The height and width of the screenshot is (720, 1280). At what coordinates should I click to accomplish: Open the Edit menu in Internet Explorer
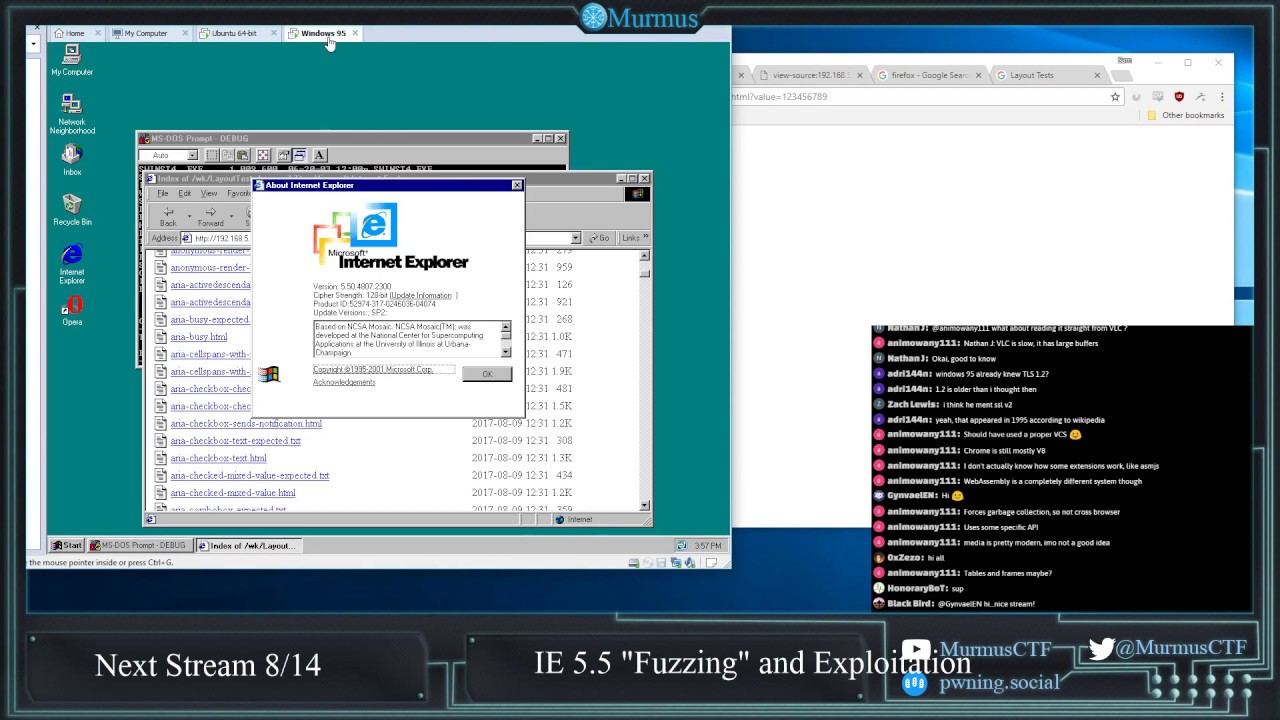coord(185,194)
